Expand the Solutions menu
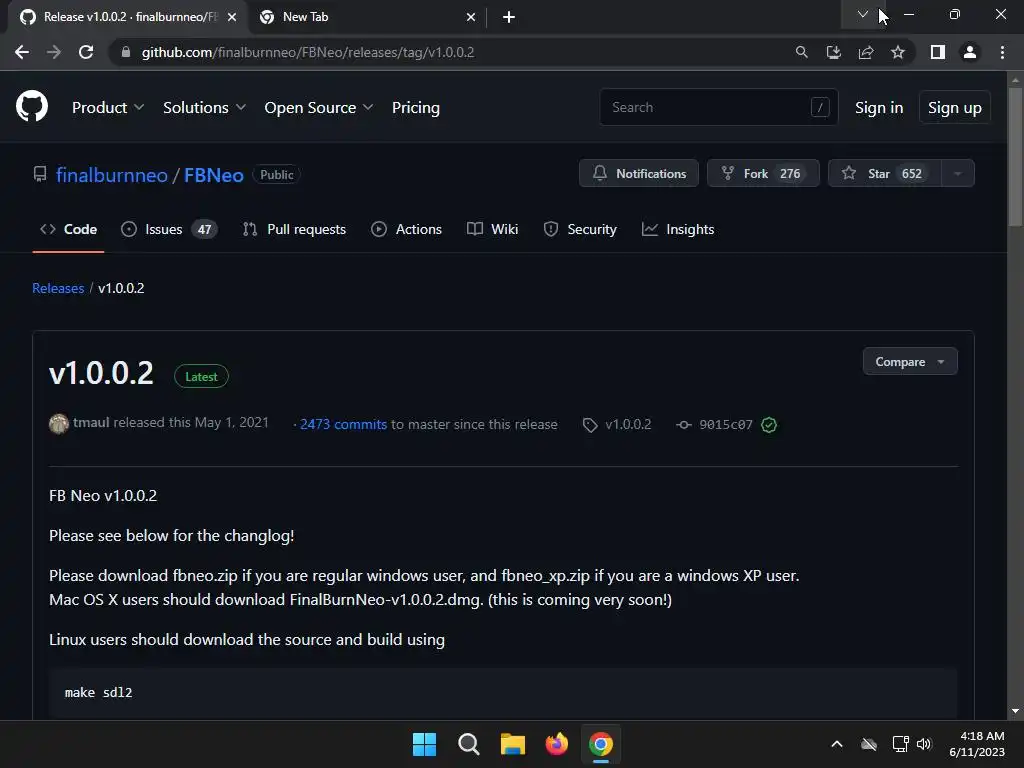This screenshot has height=768, width=1024. [x=204, y=107]
